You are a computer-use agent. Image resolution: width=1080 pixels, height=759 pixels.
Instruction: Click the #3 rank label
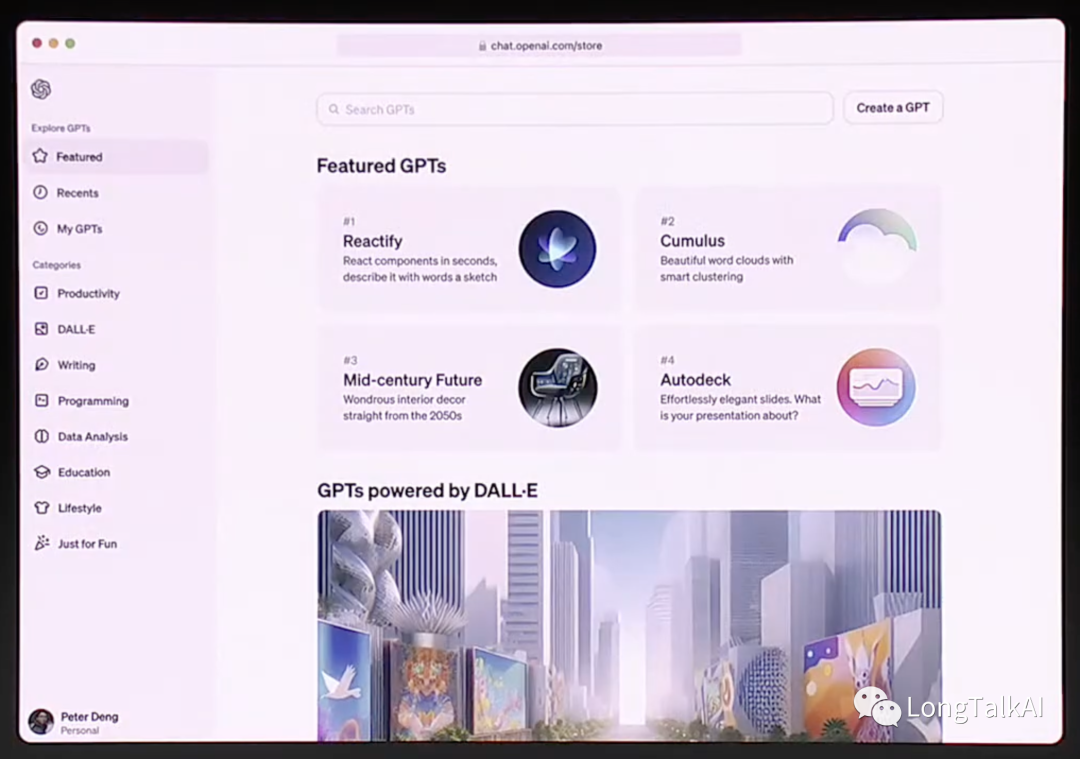(351, 360)
